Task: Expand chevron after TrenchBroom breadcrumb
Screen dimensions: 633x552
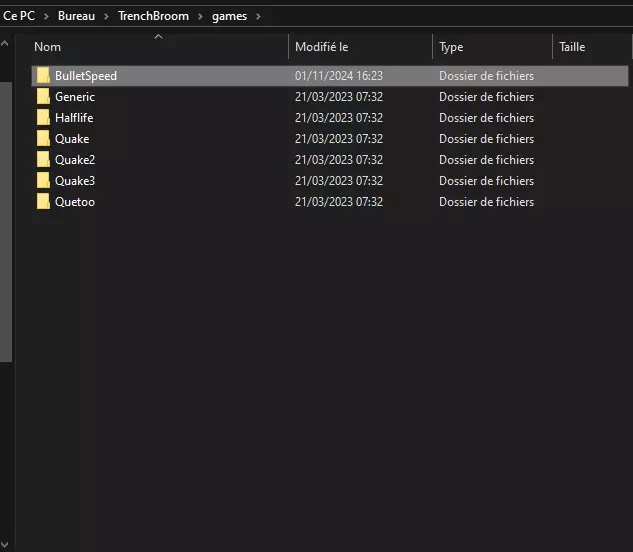Action: coord(200,17)
